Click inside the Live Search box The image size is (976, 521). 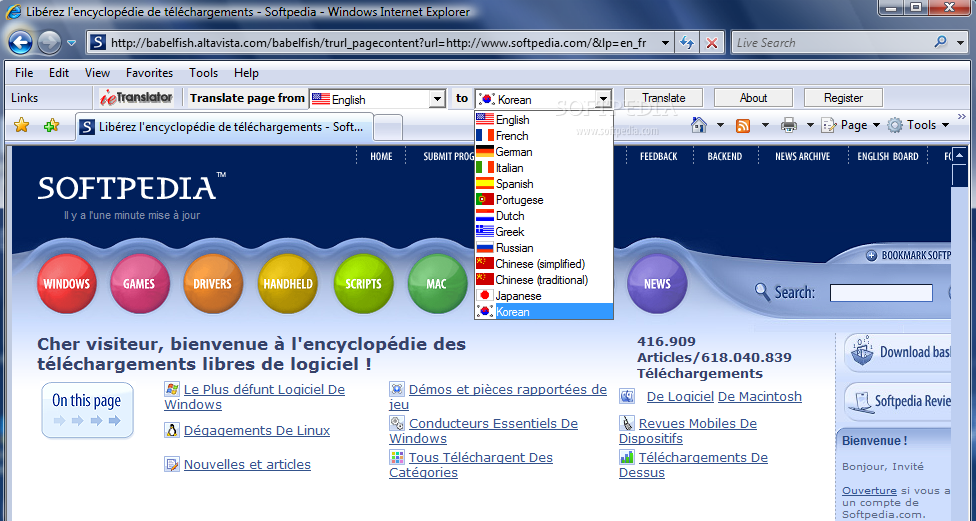click(833, 43)
